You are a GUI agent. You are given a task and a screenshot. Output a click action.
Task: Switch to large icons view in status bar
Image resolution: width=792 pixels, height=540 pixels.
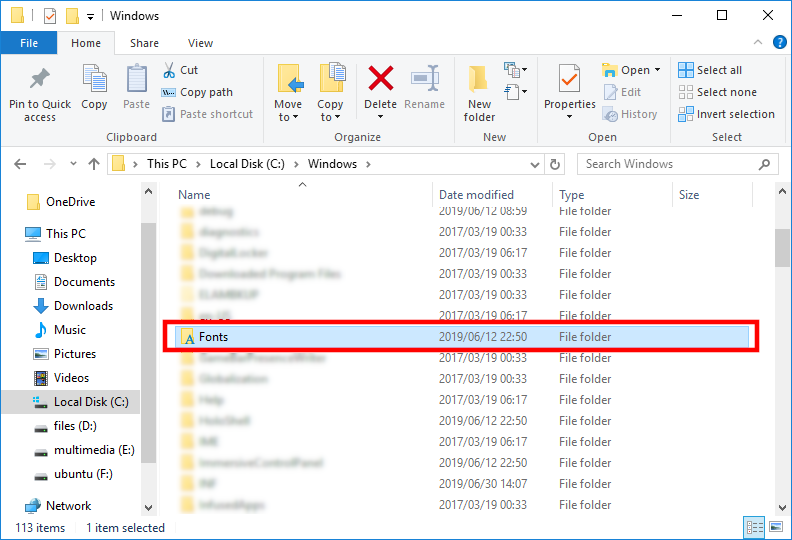774,527
